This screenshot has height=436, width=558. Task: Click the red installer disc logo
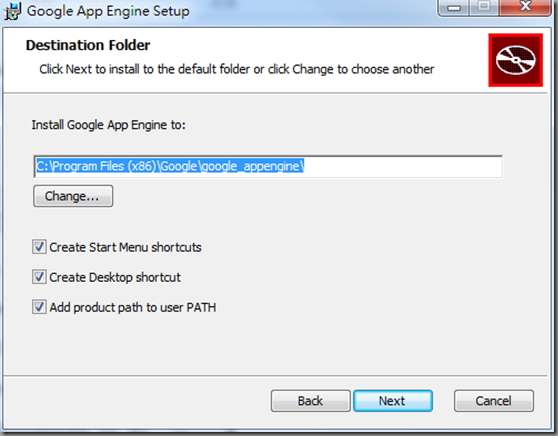point(515,60)
